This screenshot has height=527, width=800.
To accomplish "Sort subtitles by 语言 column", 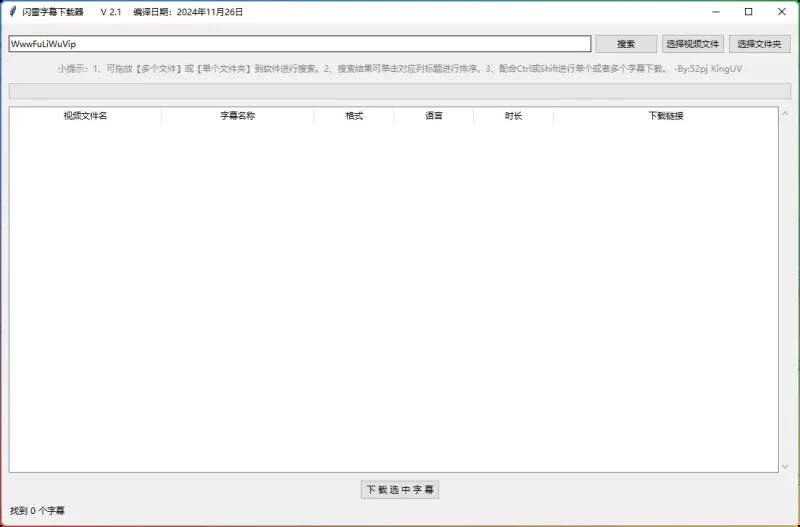I will point(434,116).
